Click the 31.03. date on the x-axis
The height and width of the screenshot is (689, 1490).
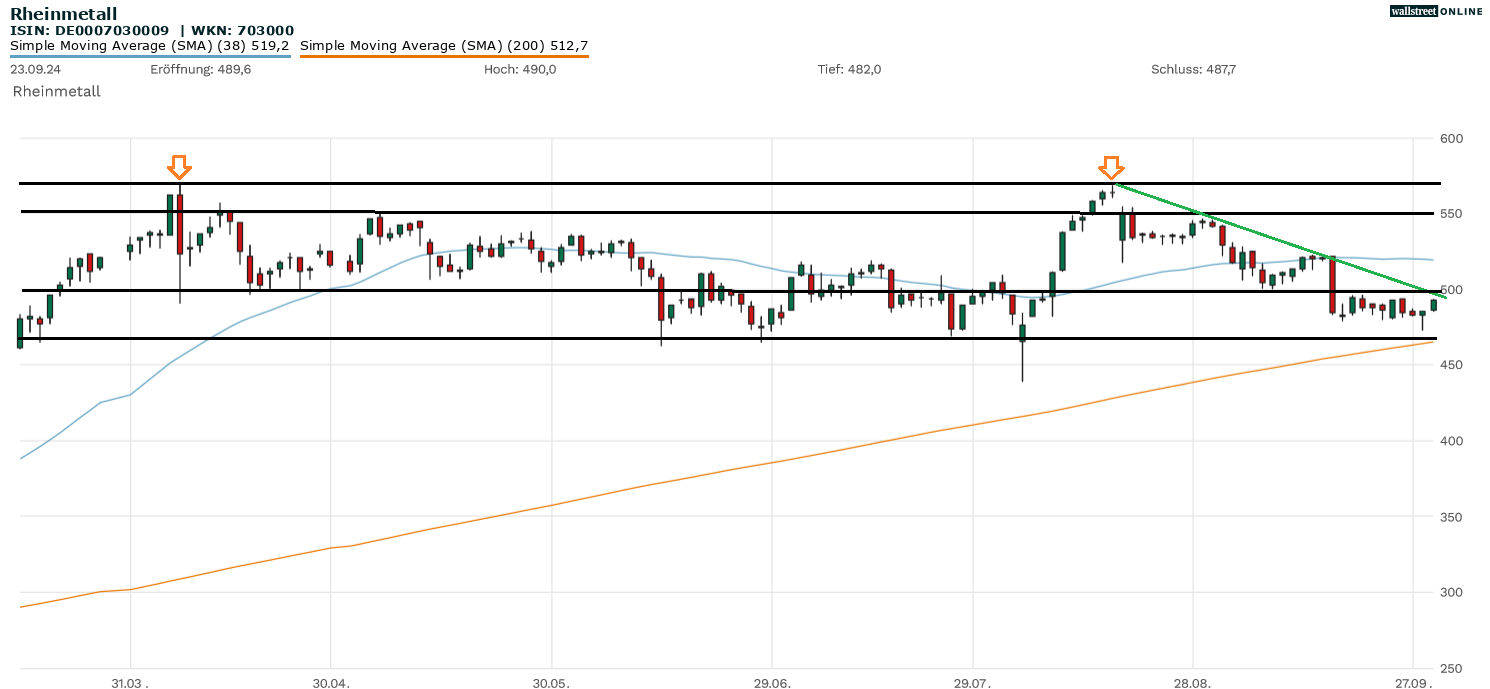point(129,683)
